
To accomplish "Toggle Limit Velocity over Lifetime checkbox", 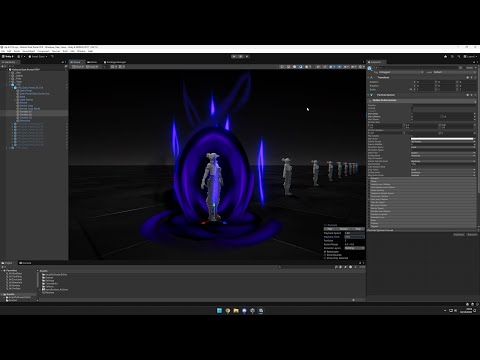I will 369,187.
